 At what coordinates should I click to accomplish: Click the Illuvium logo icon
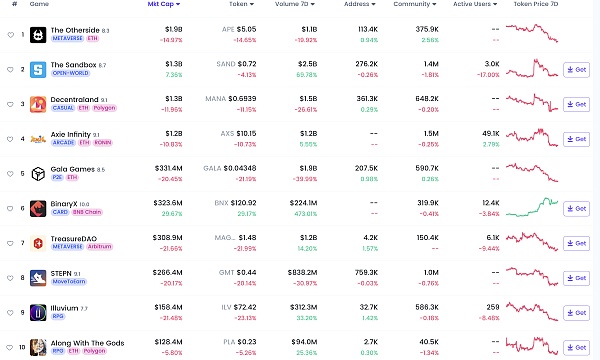tap(38, 313)
